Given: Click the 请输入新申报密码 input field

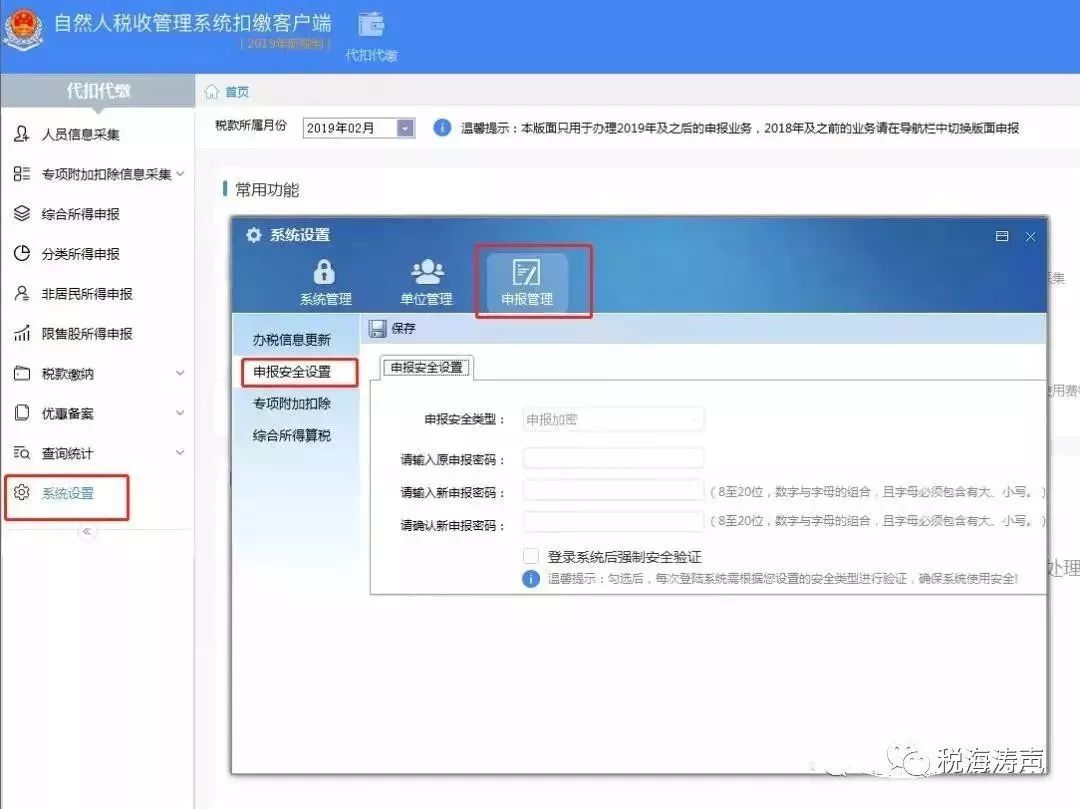Looking at the screenshot, I should tap(613, 490).
